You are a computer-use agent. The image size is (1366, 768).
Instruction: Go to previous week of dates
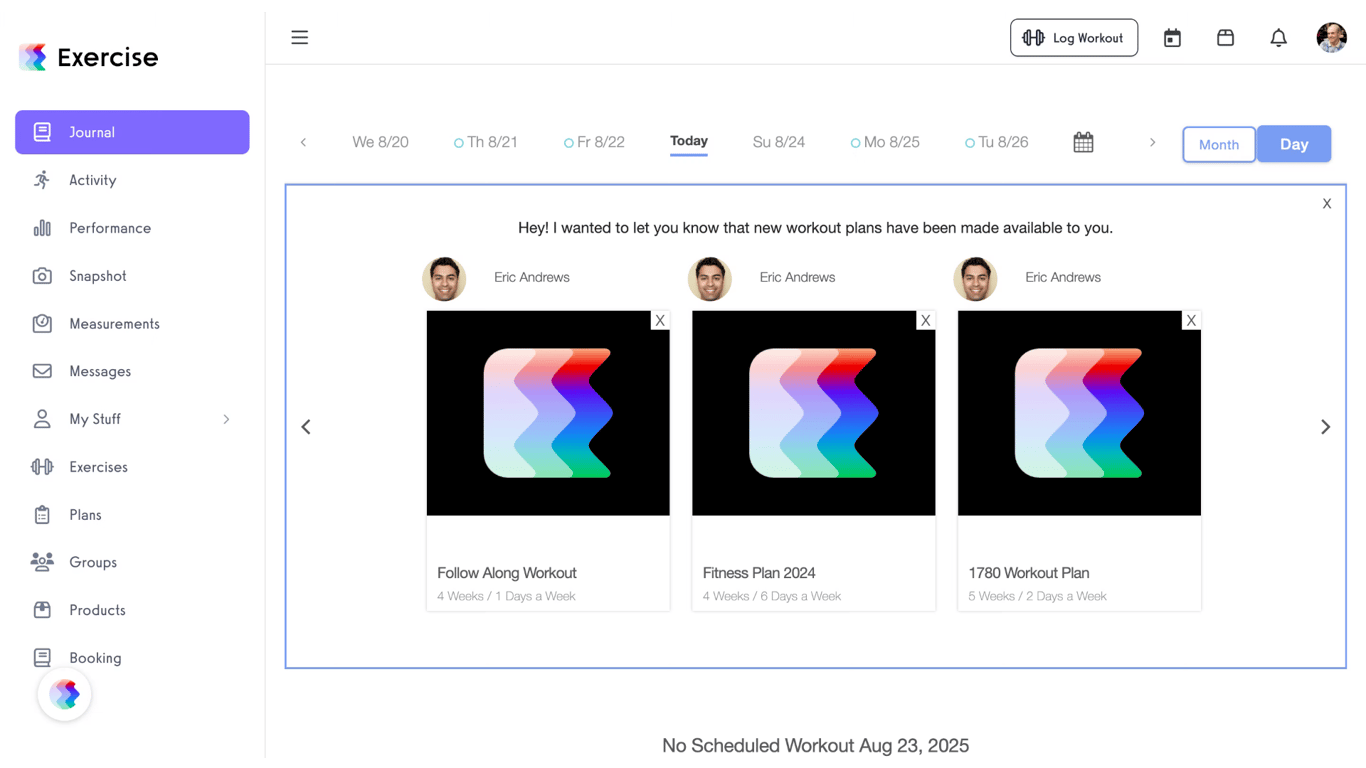[303, 142]
